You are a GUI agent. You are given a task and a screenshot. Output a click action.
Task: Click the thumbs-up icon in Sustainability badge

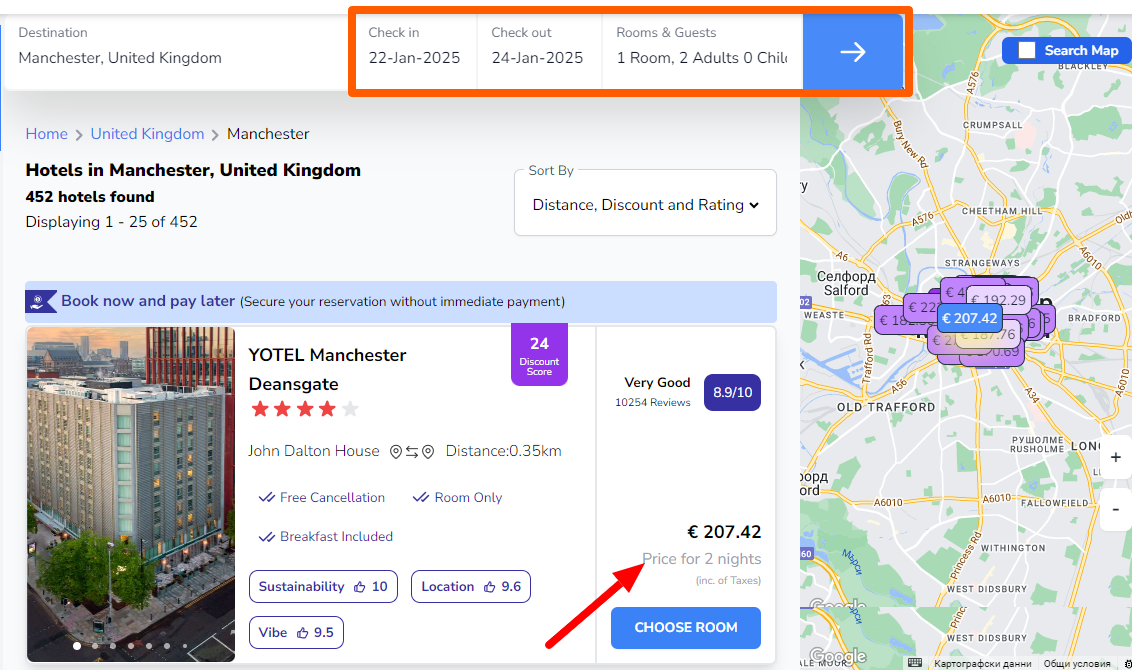coord(360,587)
